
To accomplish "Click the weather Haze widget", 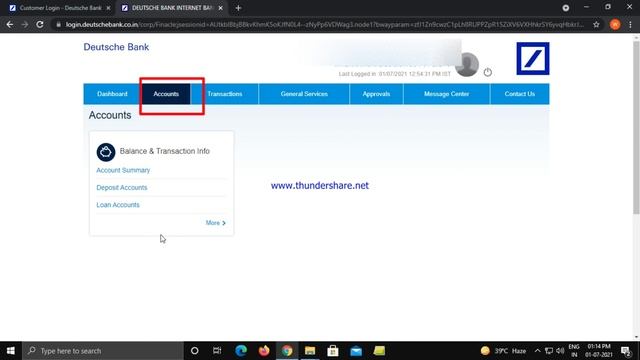I will click(x=503, y=351).
